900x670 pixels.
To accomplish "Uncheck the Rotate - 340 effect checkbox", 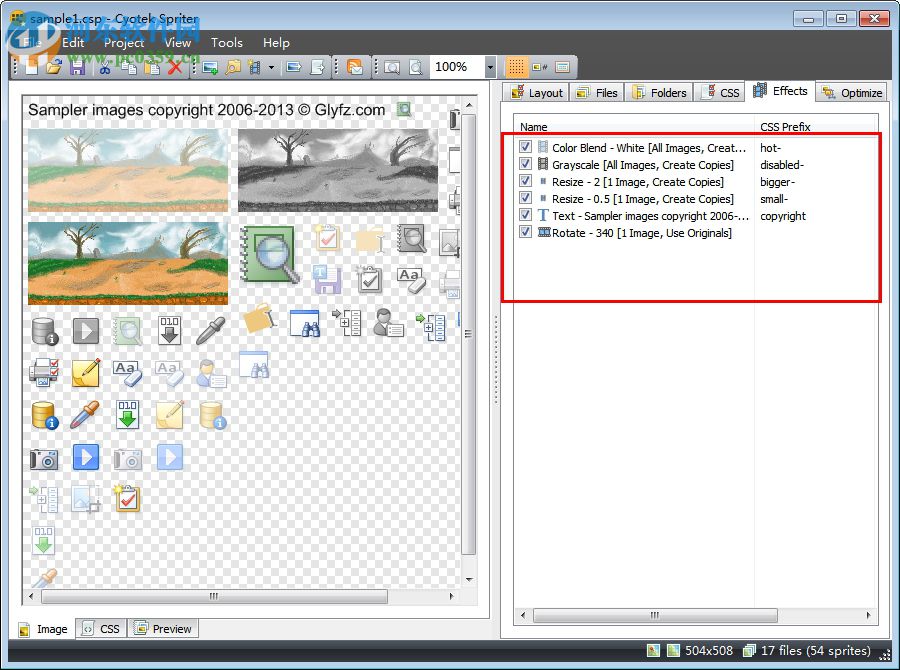I will [525, 232].
